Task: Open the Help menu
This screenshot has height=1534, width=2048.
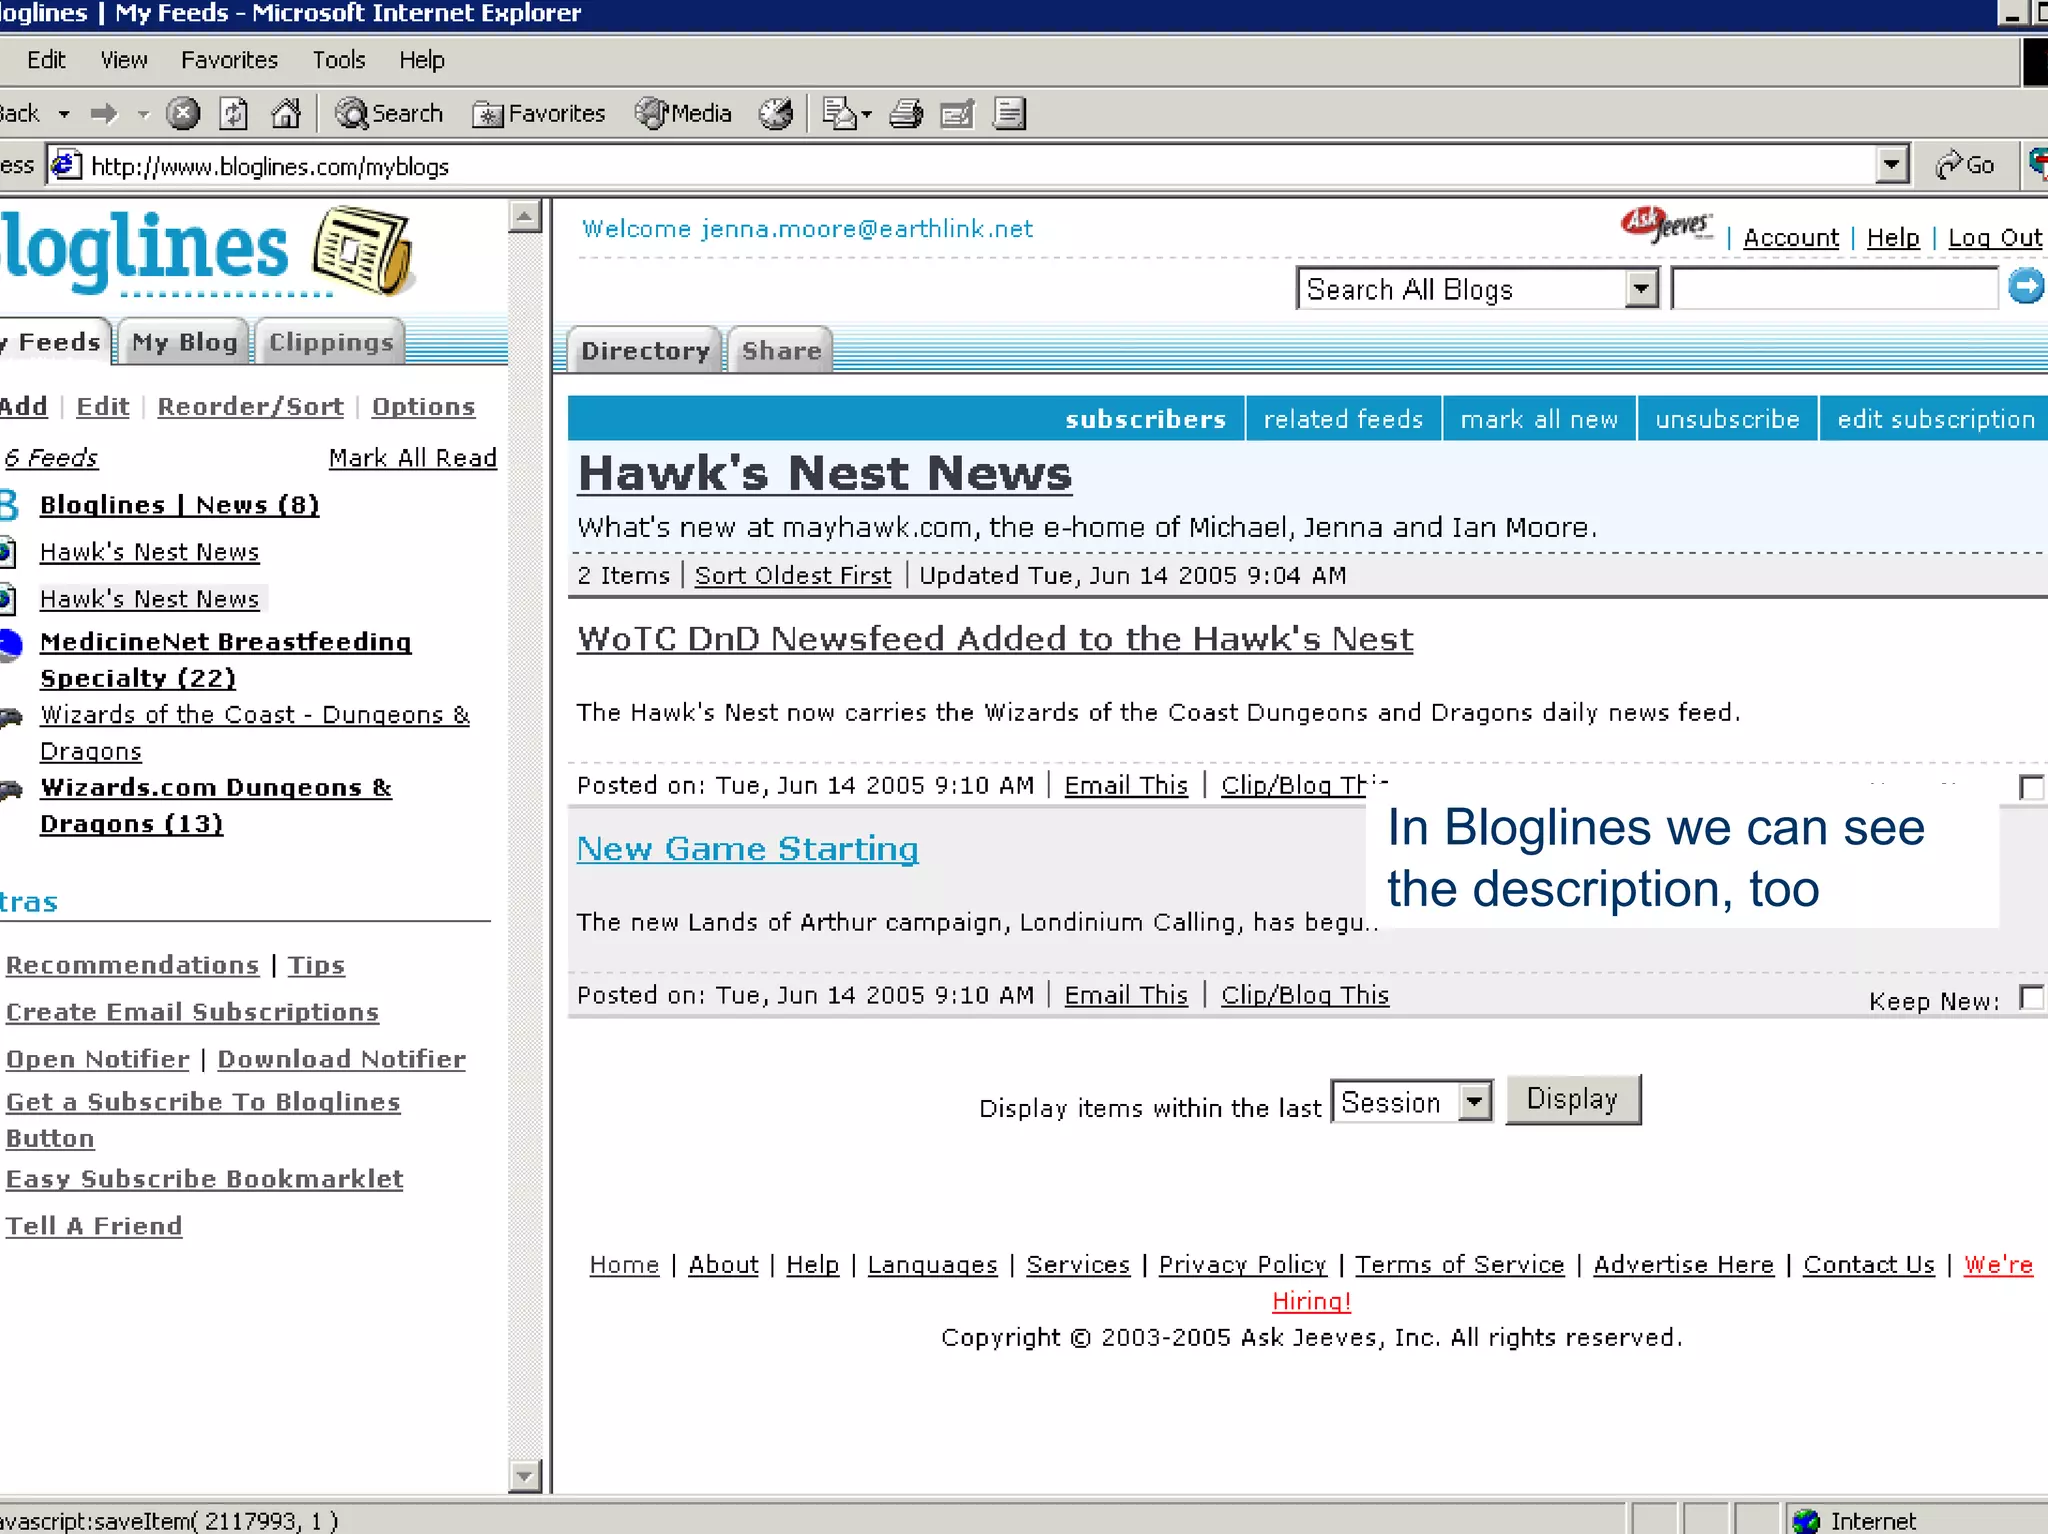Action: (422, 60)
